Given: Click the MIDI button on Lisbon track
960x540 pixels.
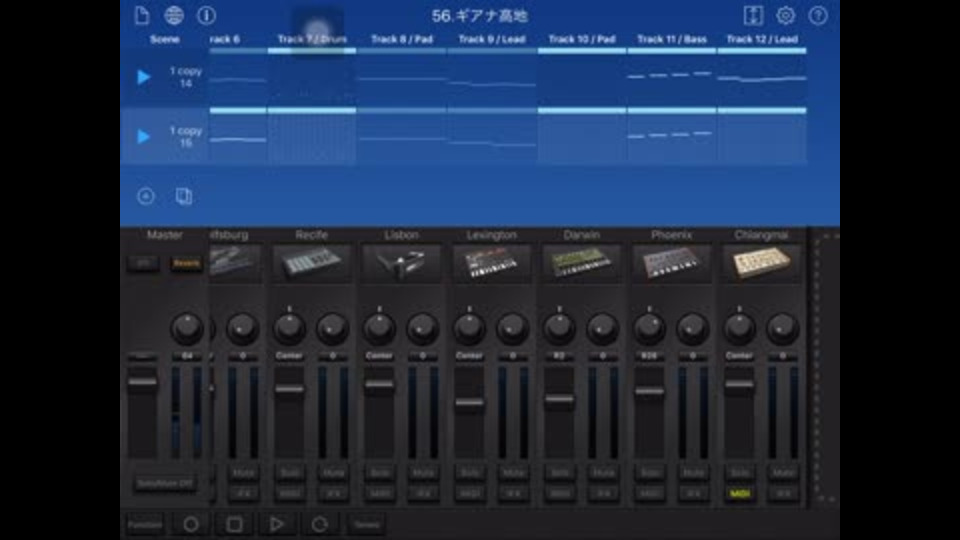Looking at the screenshot, I should (379, 493).
